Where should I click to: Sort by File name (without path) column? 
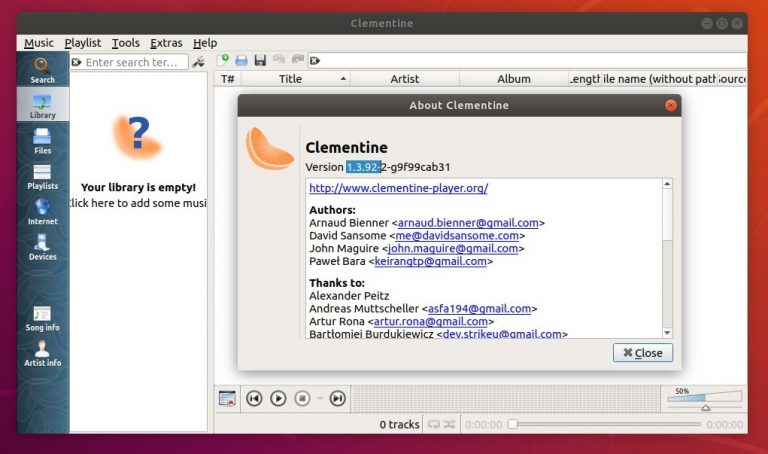[x=659, y=79]
